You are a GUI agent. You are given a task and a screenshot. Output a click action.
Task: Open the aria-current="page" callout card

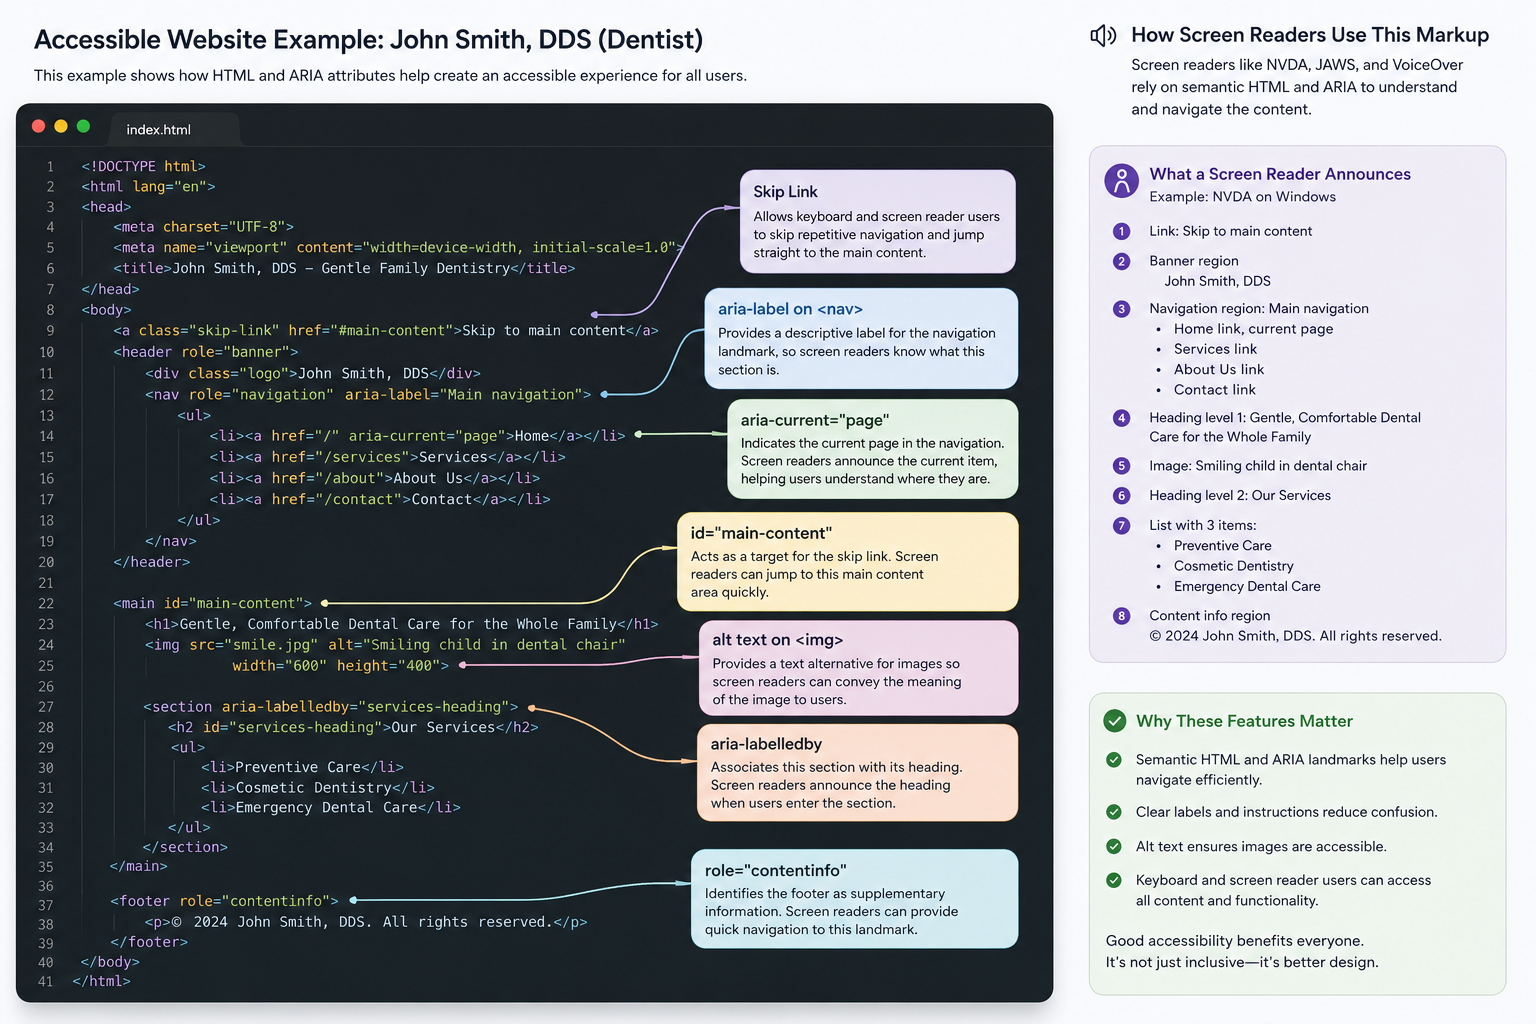[873, 449]
